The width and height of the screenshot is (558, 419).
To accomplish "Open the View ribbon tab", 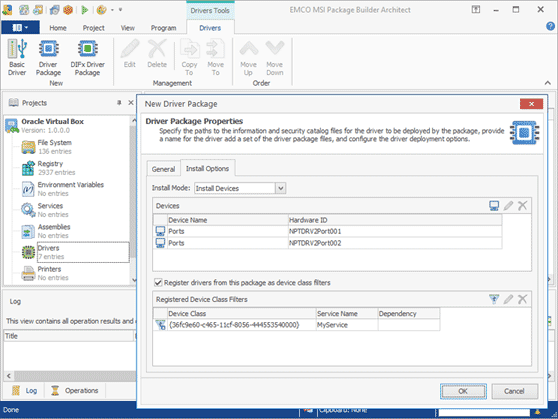I will 127,28.
